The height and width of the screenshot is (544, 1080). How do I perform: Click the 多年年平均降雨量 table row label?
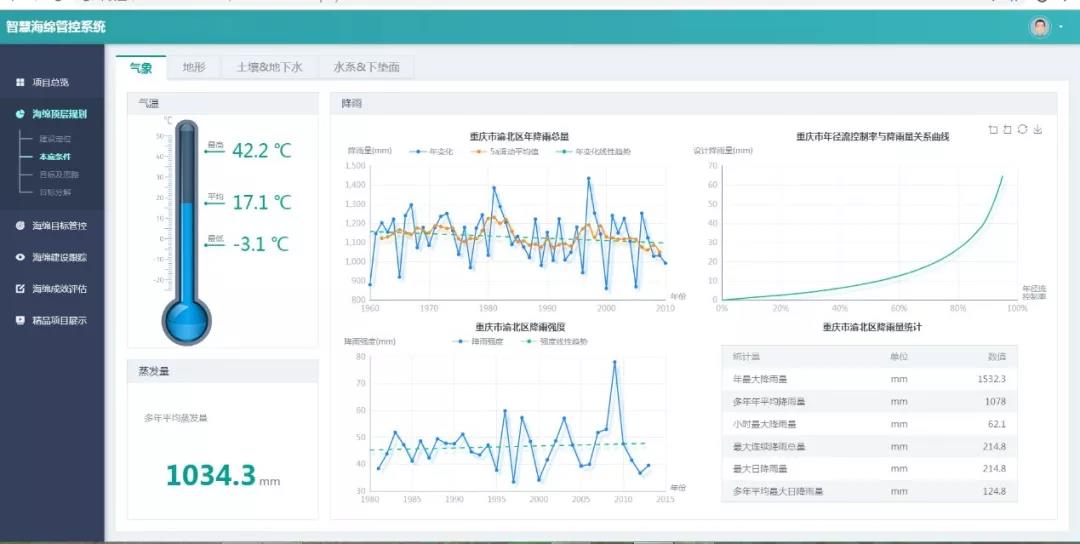769,401
